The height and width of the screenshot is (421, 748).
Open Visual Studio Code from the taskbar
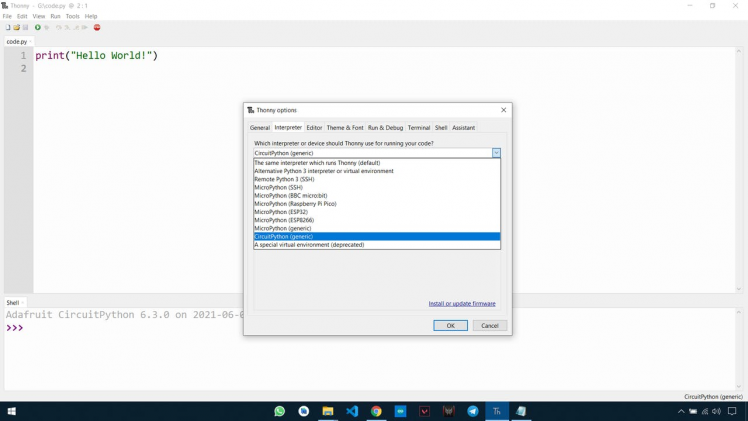point(352,411)
